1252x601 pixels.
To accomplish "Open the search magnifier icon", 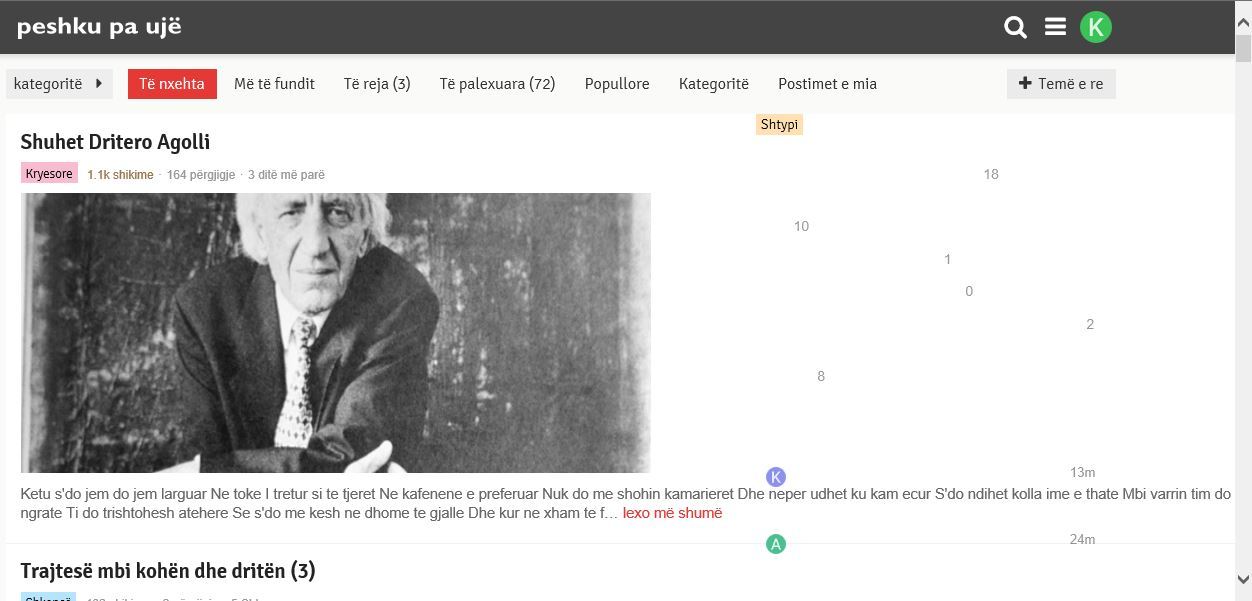I will pyautogui.click(x=1015, y=27).
